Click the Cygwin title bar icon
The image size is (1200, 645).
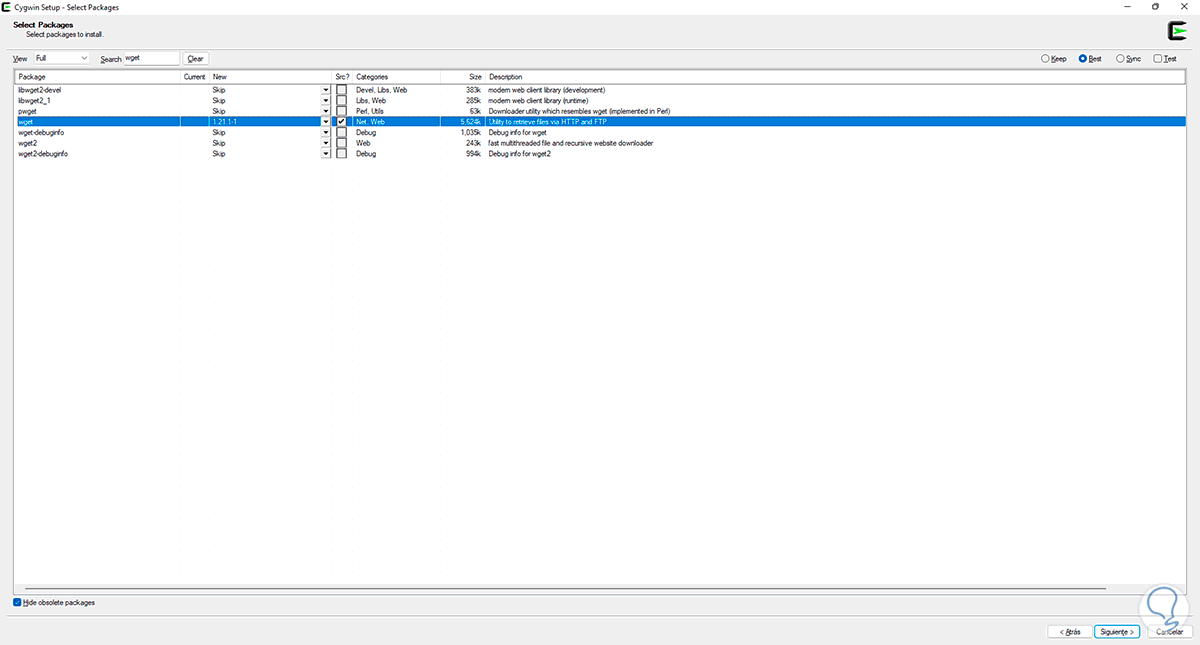7,7
